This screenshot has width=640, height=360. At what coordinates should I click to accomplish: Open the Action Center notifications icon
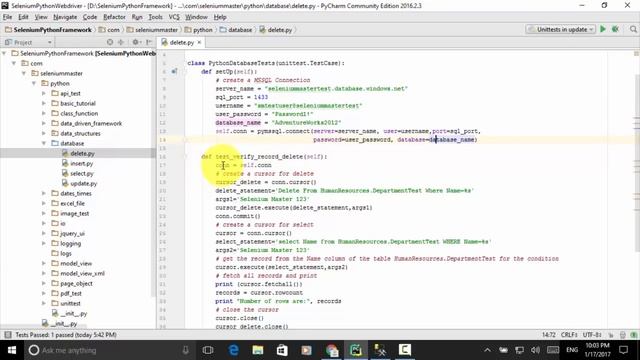point(623,350)
